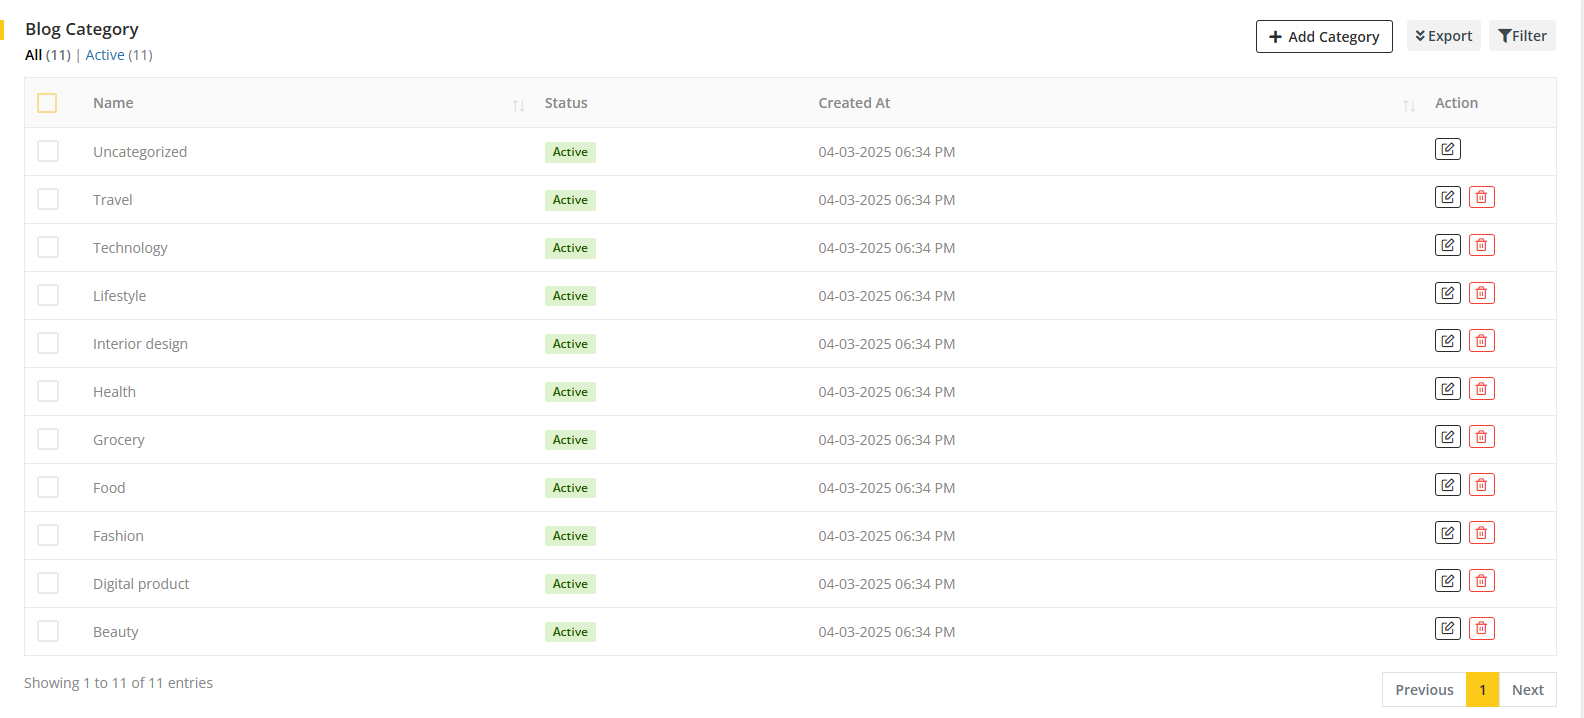Click the edit icon for Uncategorized

pyautogui.click(x=1447, y=149)
